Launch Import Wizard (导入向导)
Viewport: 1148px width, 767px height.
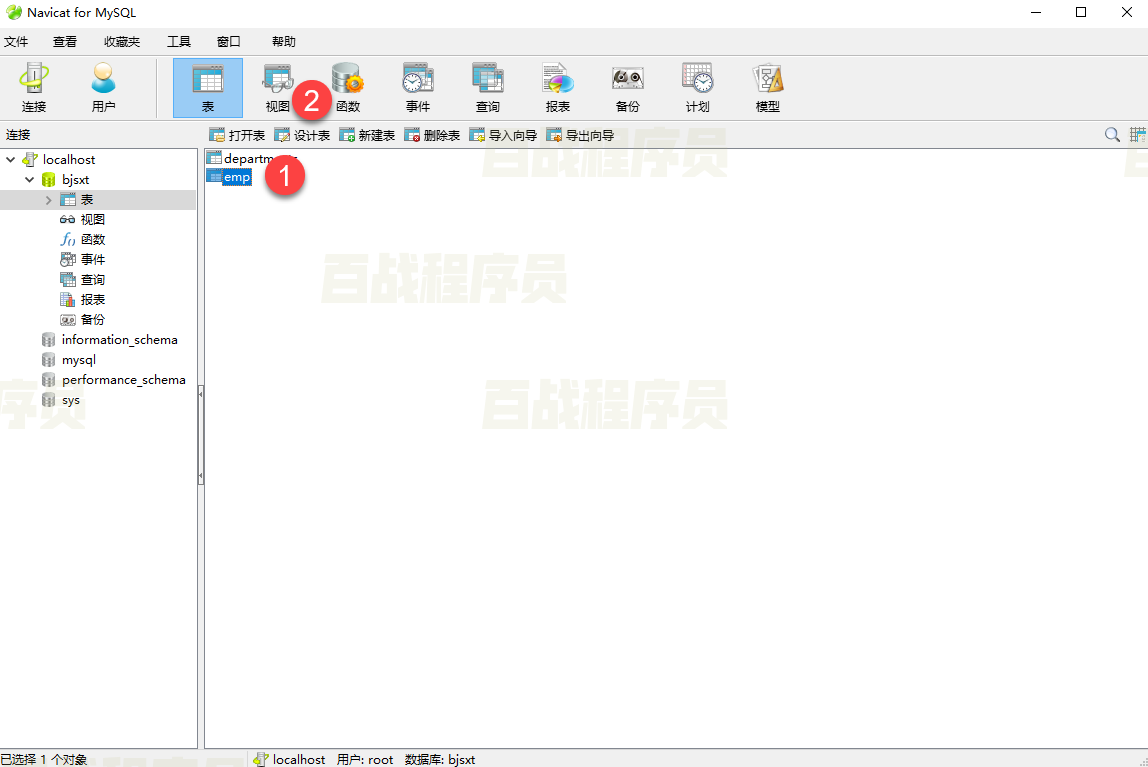point(503,135)
